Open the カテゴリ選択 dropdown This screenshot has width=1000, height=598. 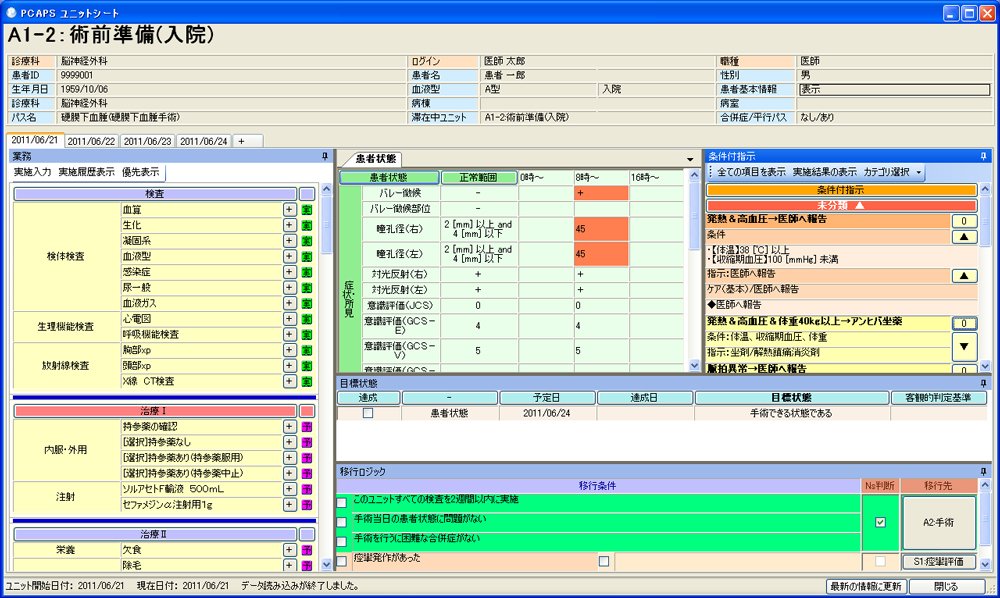point(893,172)
